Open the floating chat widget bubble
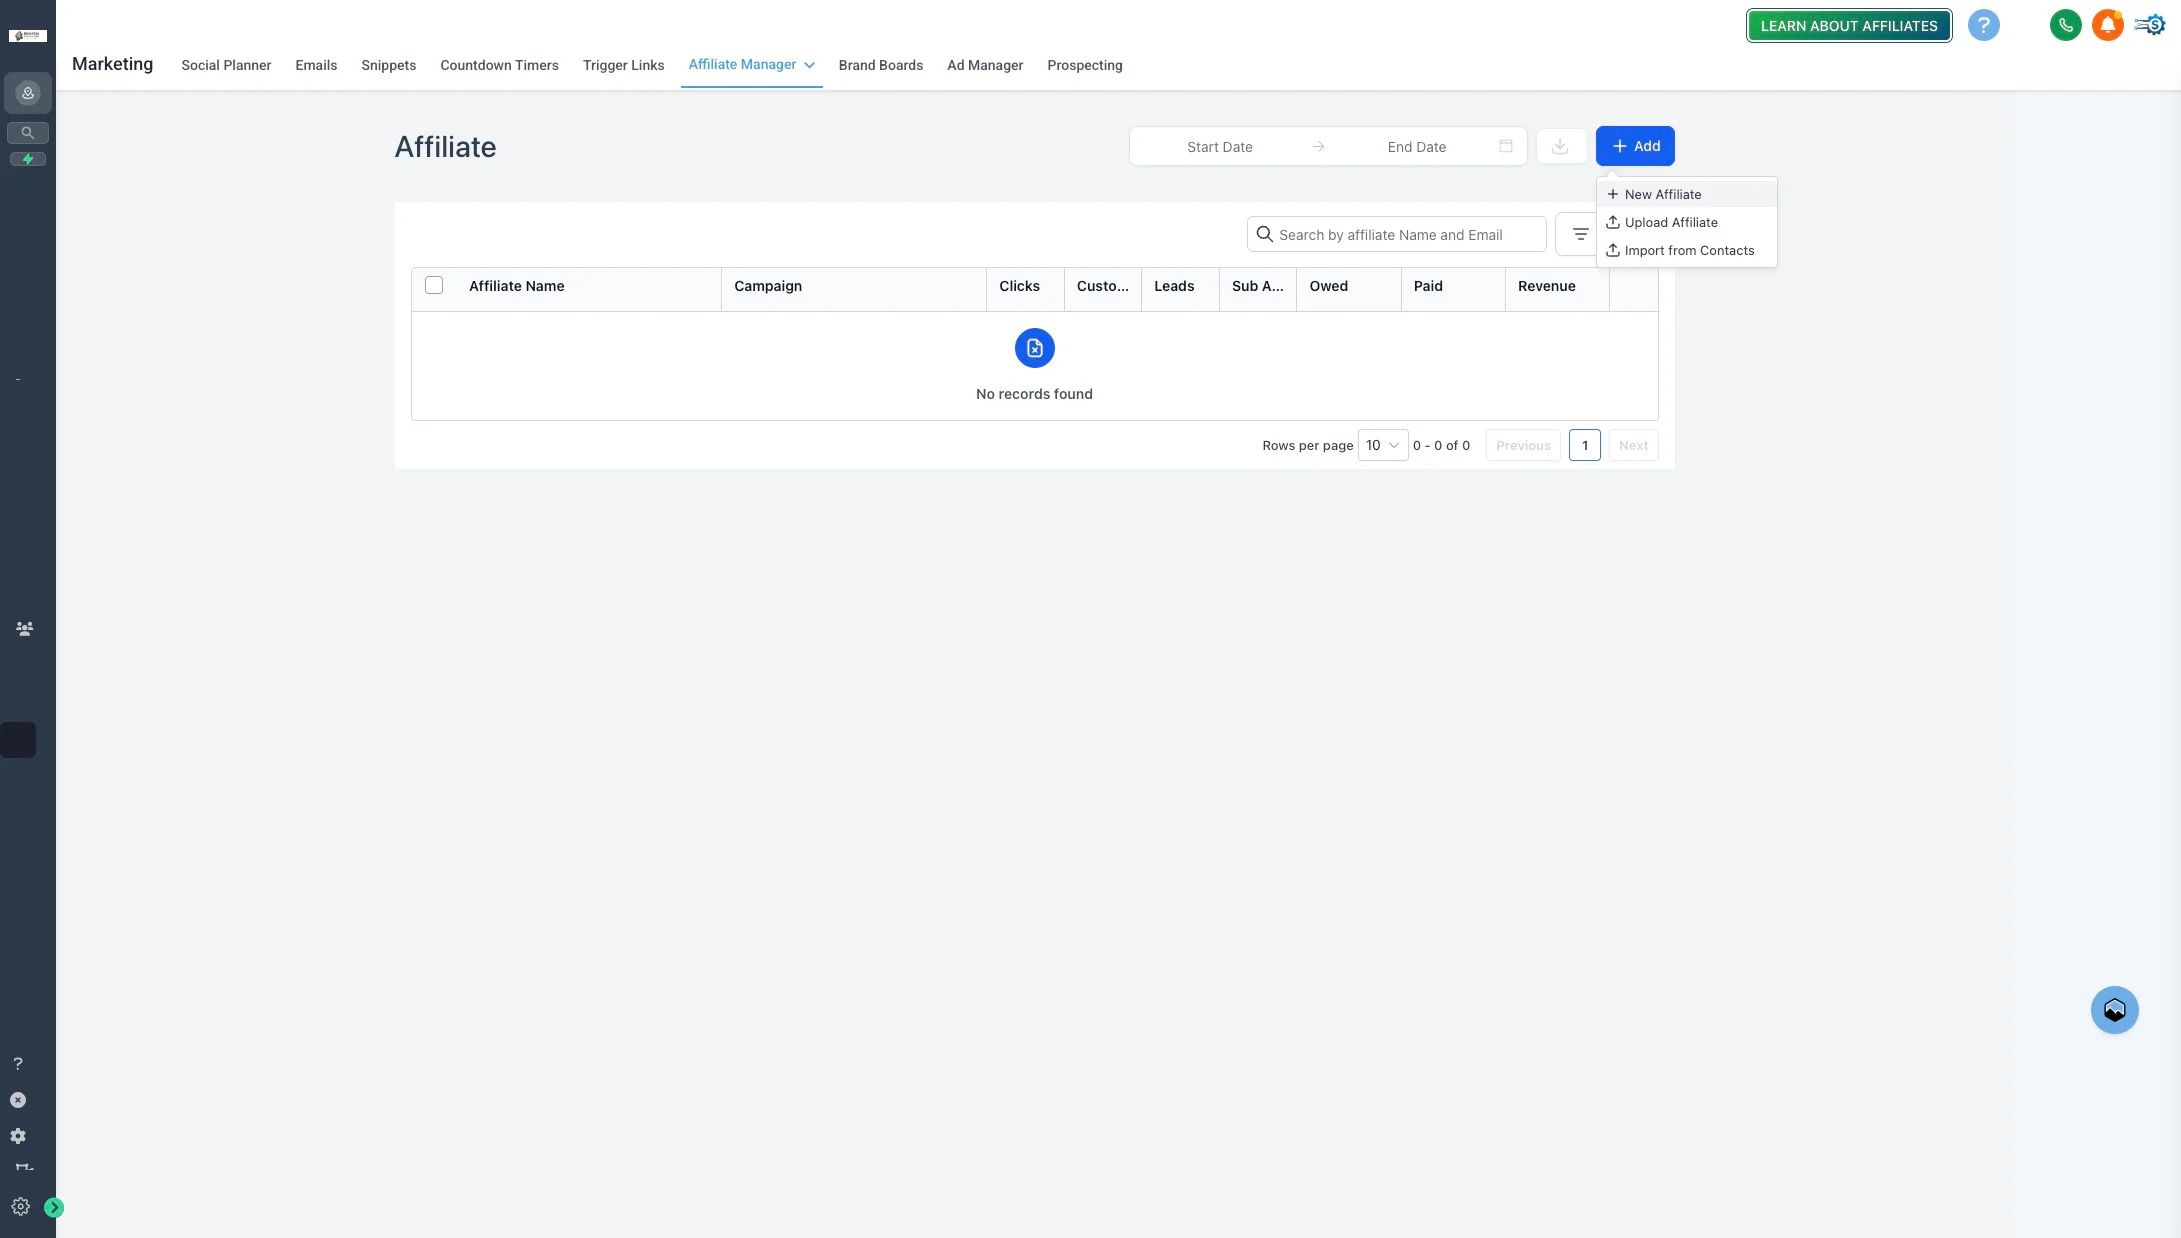2181x1238 pixels. (2114, 1010)
